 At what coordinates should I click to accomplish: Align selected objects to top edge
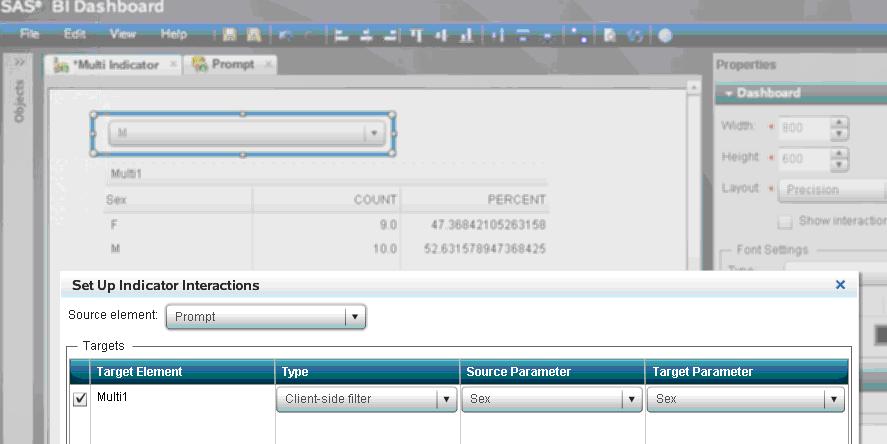point(416,36)
